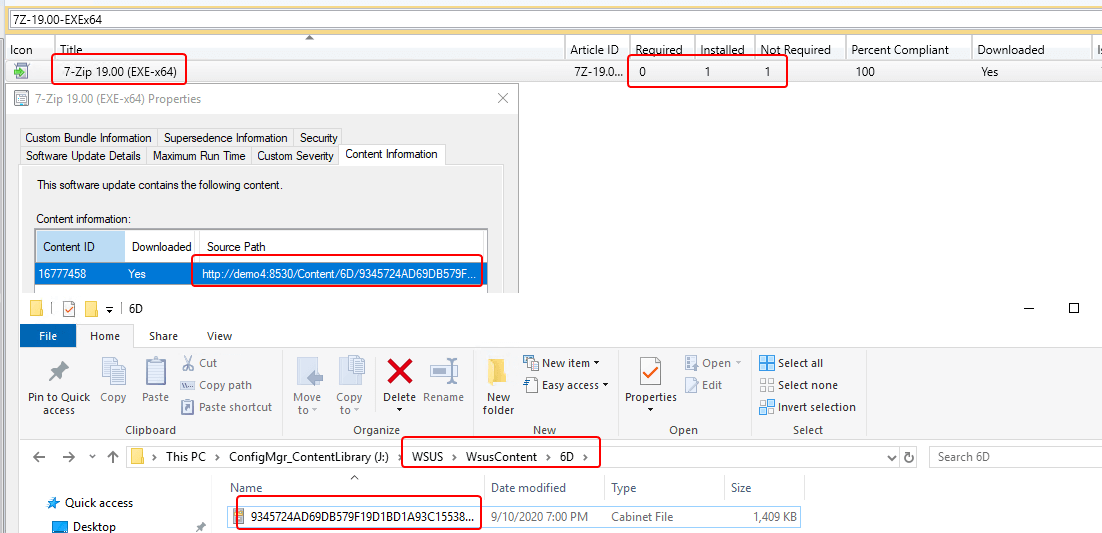Screen dimensions: 1102x533
Task: Open Software Update Details tab
Action: tap(83, 155)
